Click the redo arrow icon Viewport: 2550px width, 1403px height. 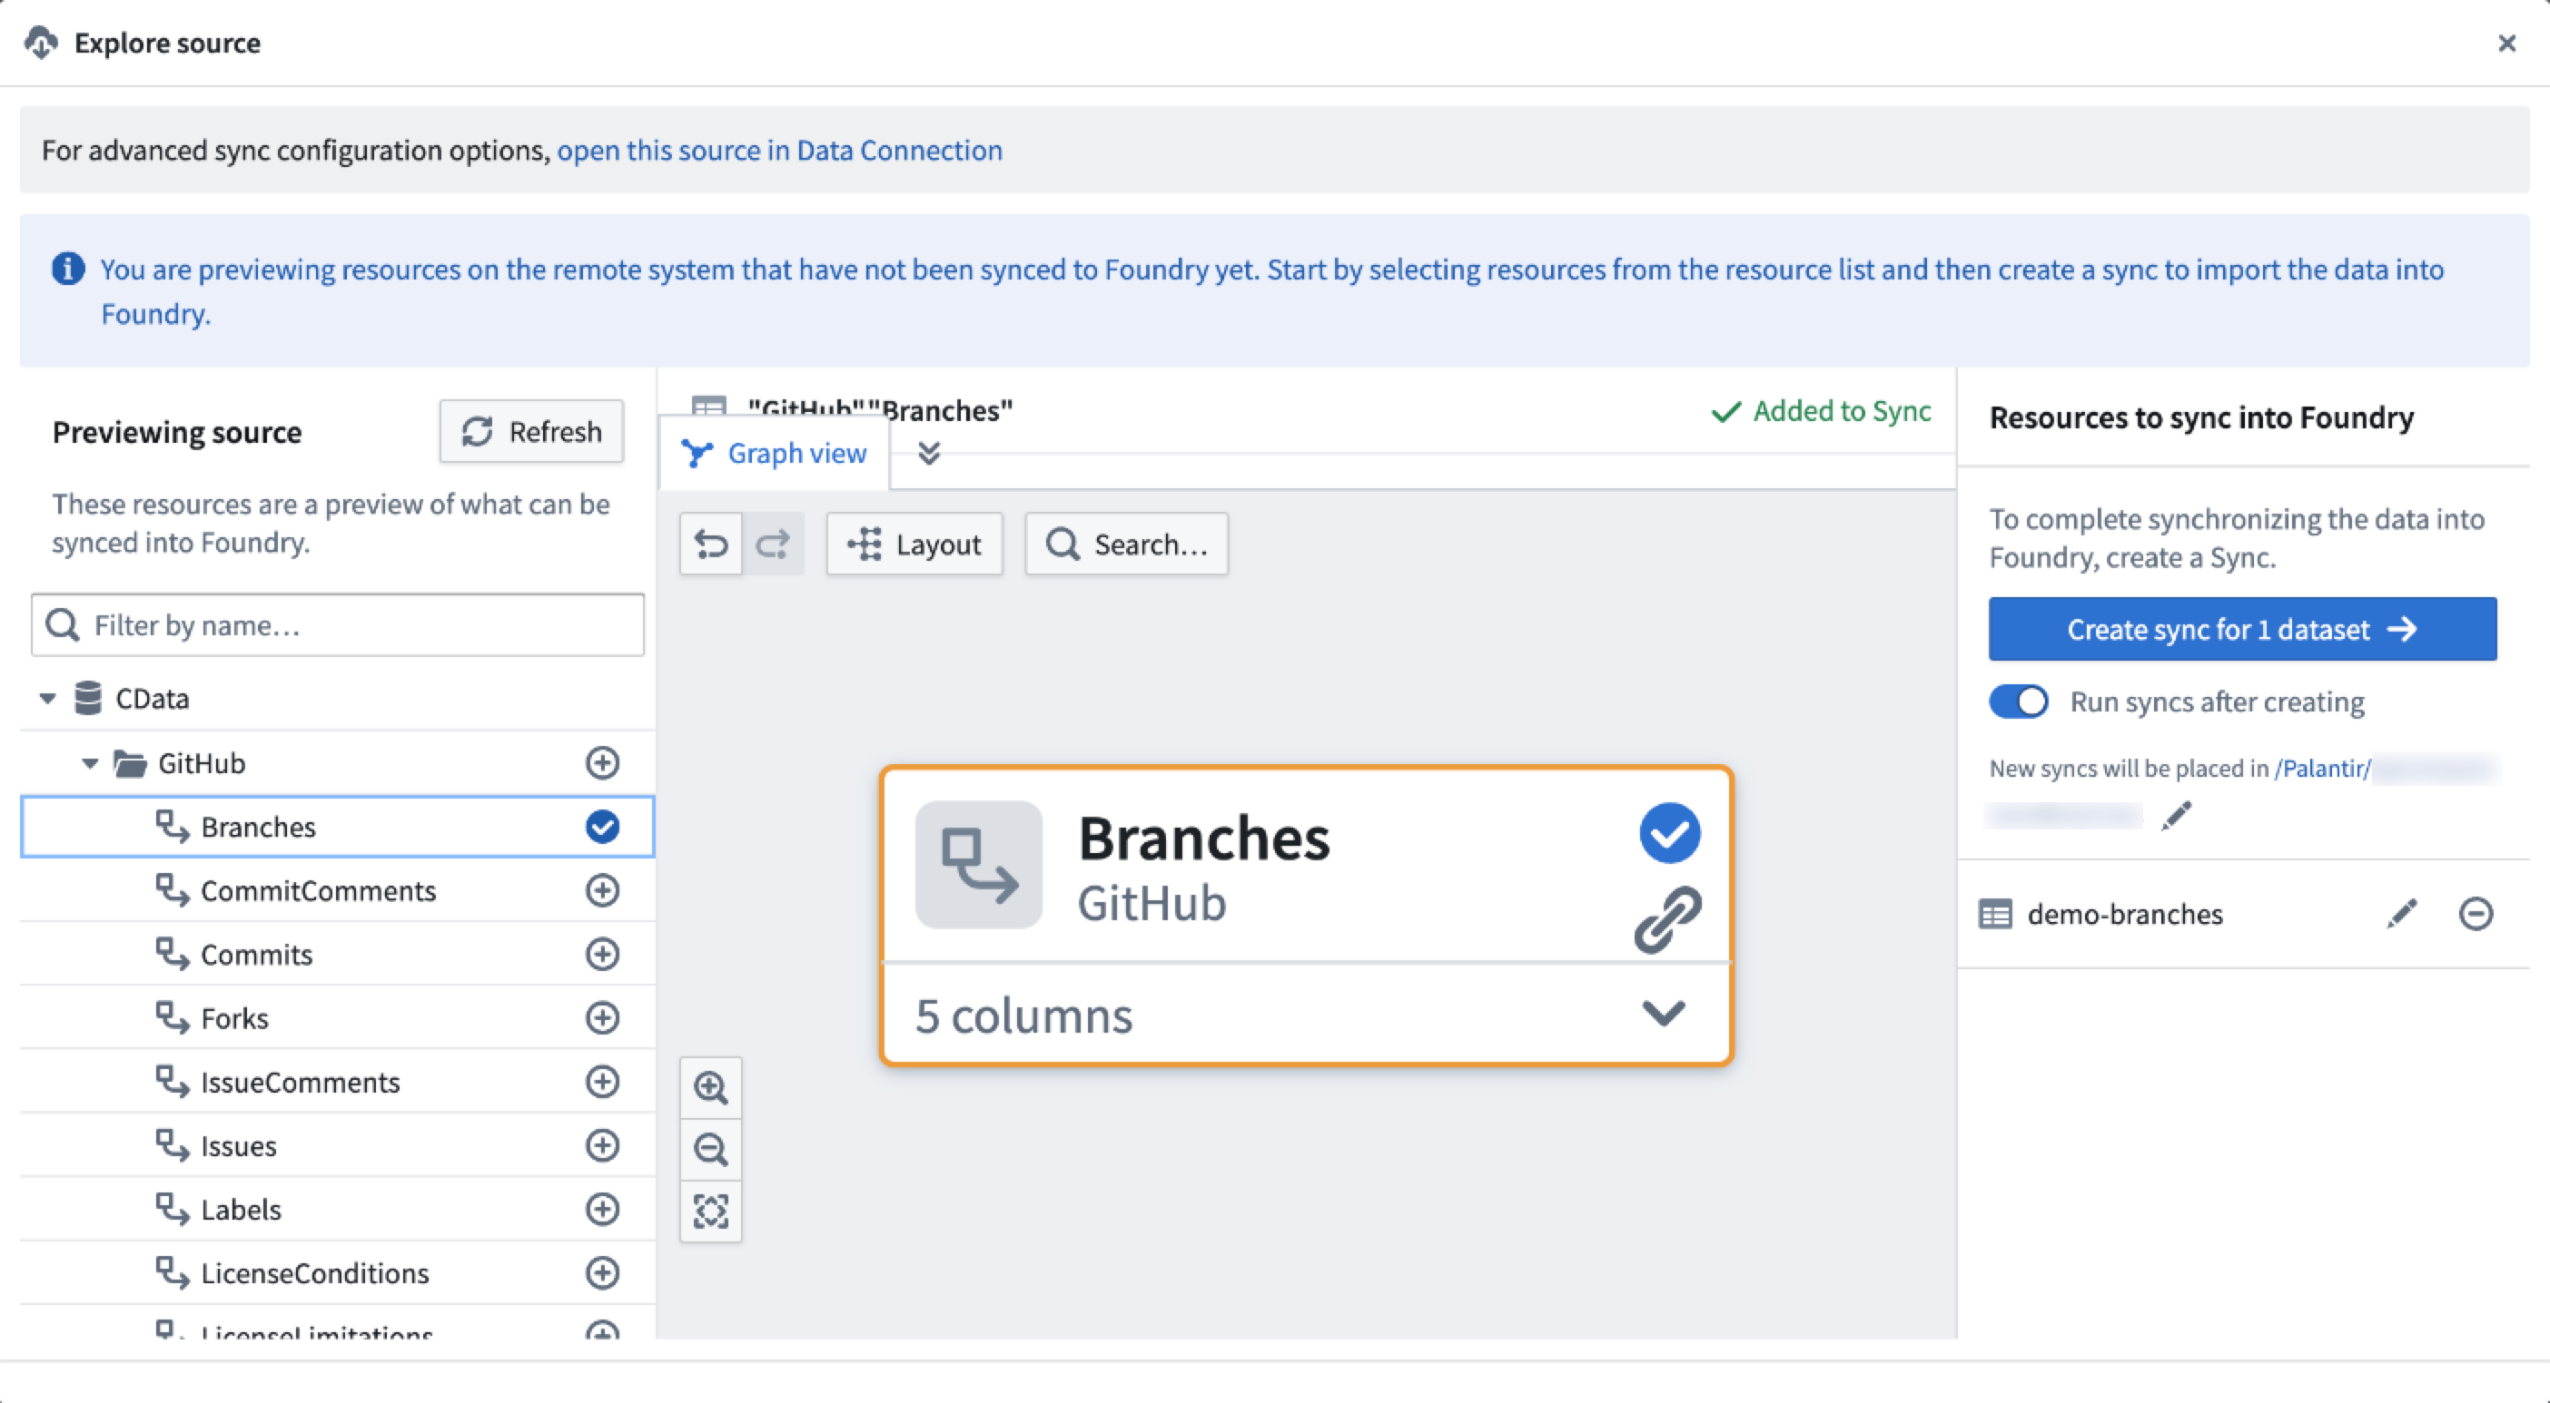click(x=772, y=543)
